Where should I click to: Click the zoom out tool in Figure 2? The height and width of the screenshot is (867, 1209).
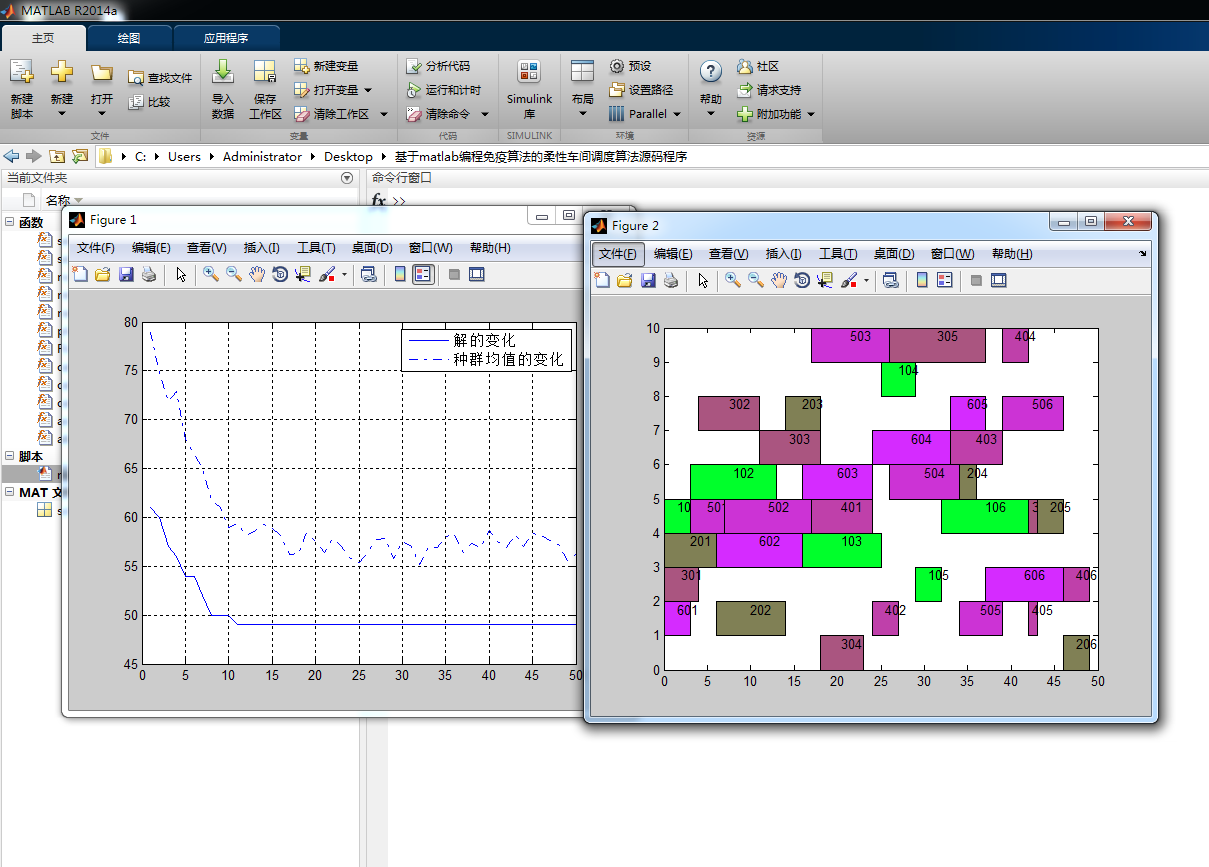coord(756,280)
